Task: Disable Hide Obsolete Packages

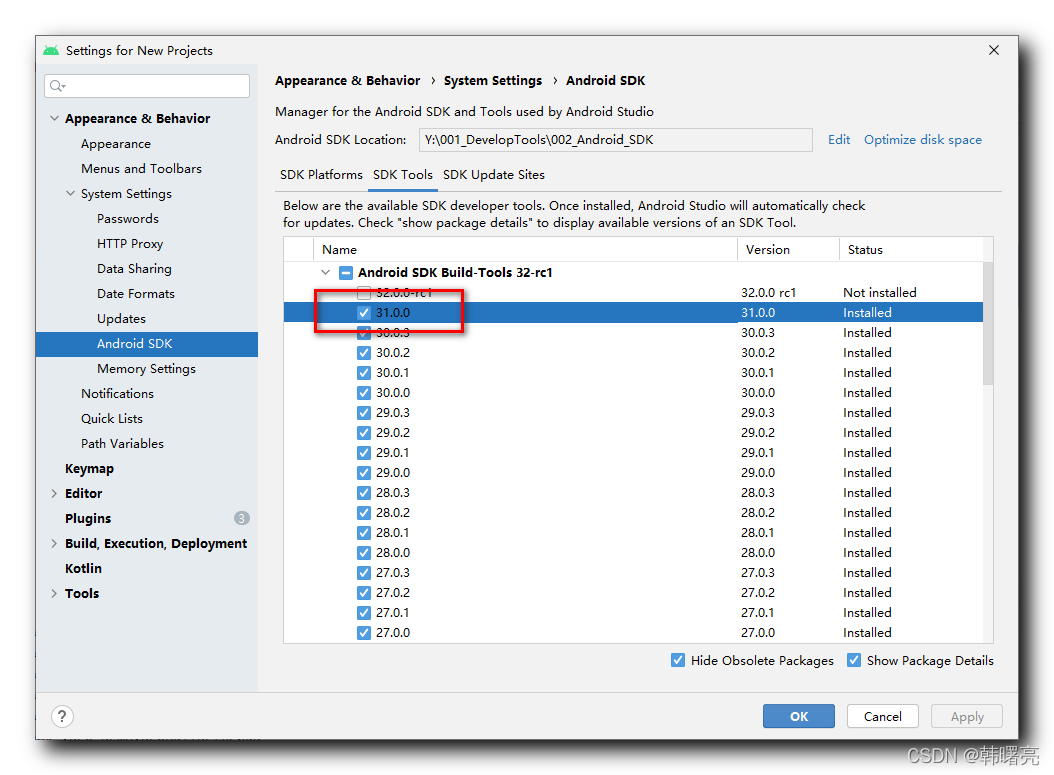Action: click(x=678, y=660)
